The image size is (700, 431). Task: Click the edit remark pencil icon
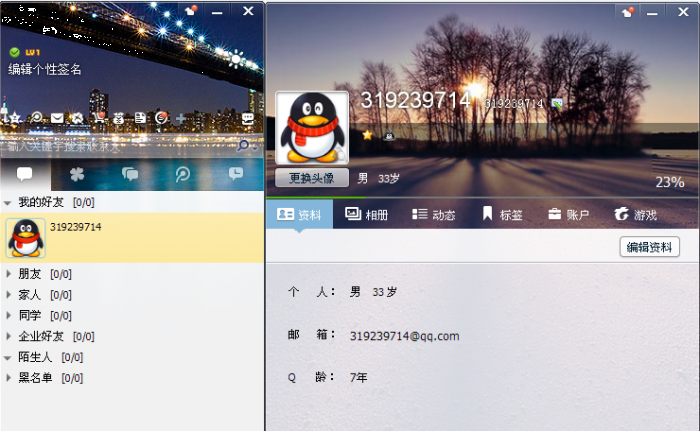(557, 104)
